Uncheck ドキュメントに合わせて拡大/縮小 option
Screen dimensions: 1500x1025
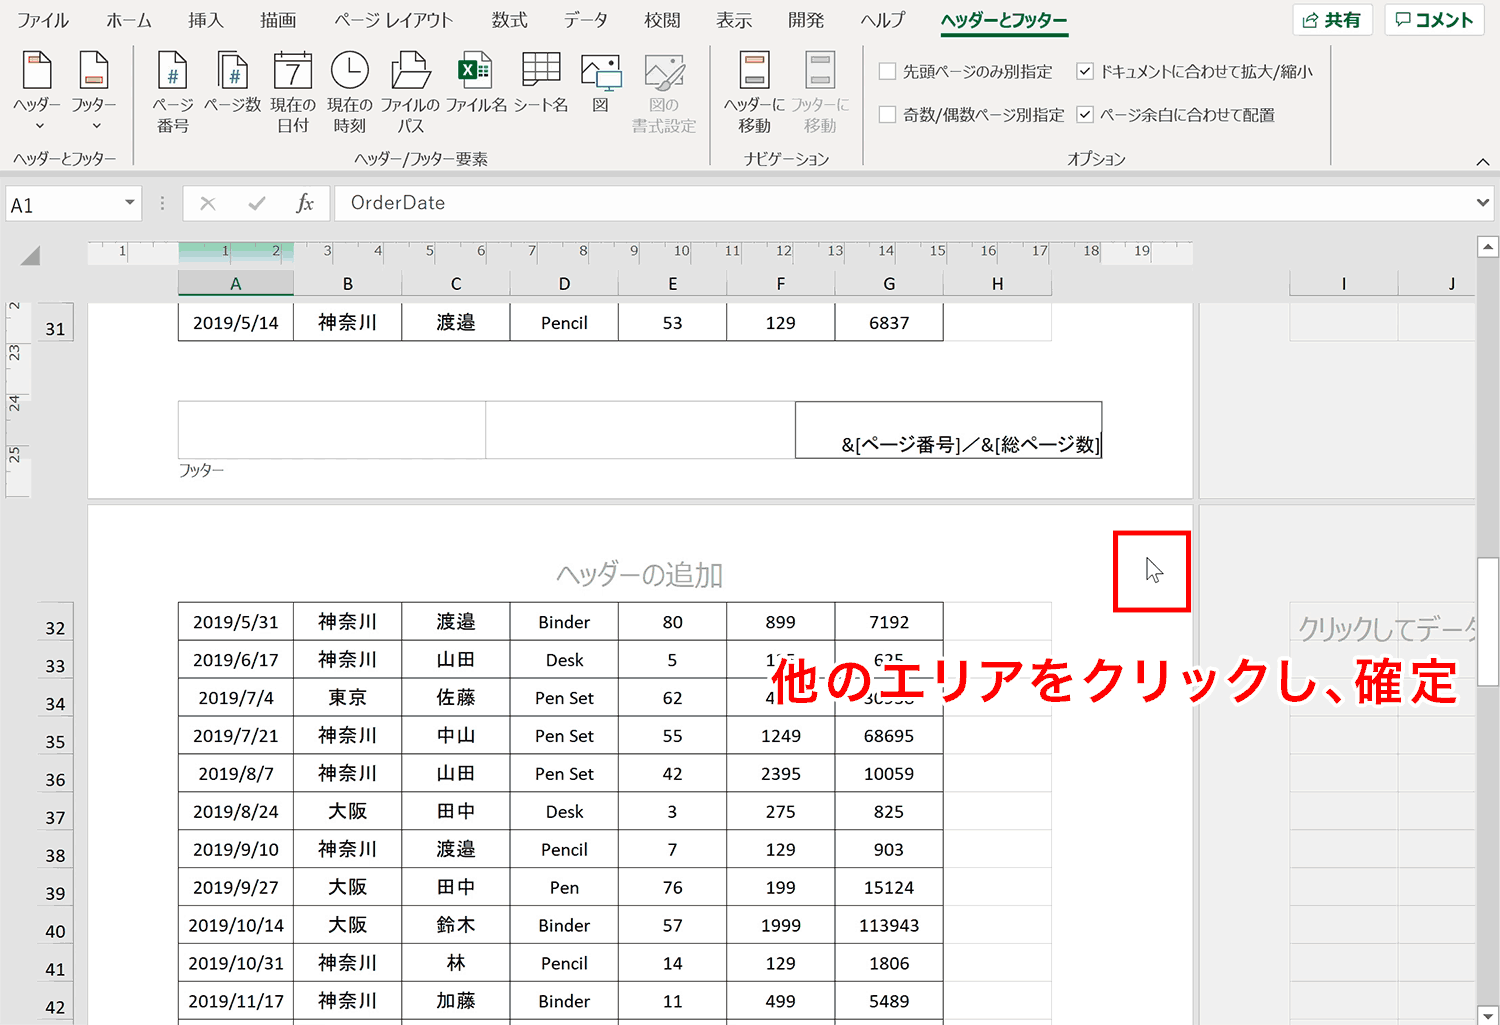(1085, 71)
